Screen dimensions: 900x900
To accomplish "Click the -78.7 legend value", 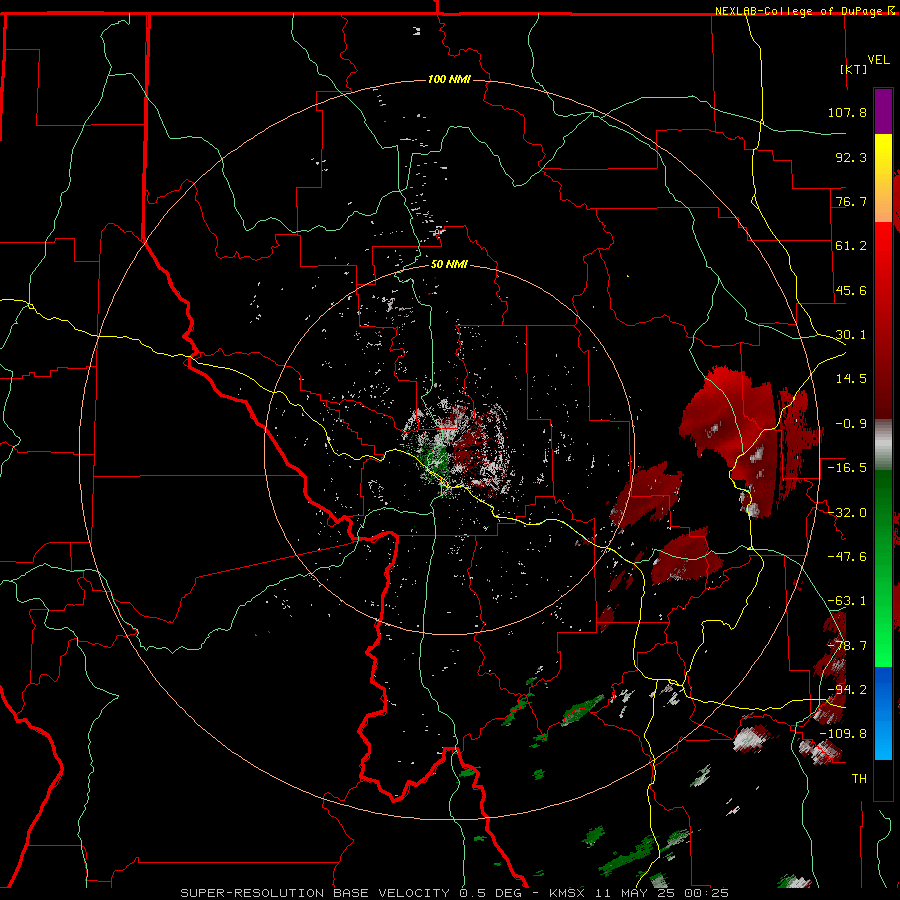I will (847, 646).
